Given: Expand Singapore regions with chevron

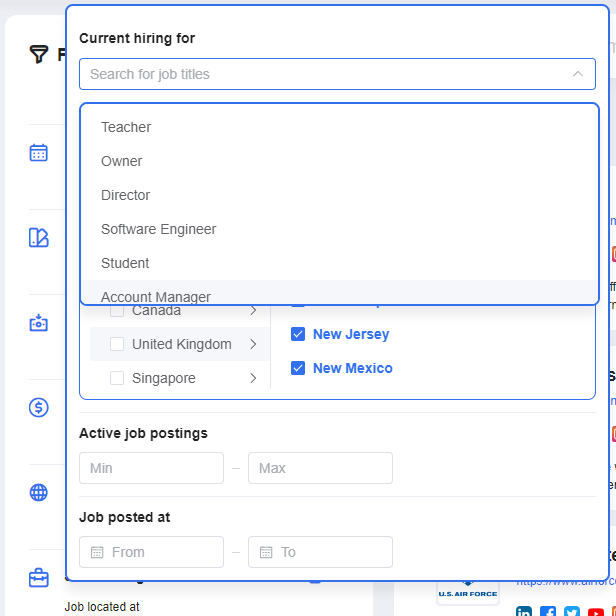Looking at the screenshot, I should click(x=253, y=378).
